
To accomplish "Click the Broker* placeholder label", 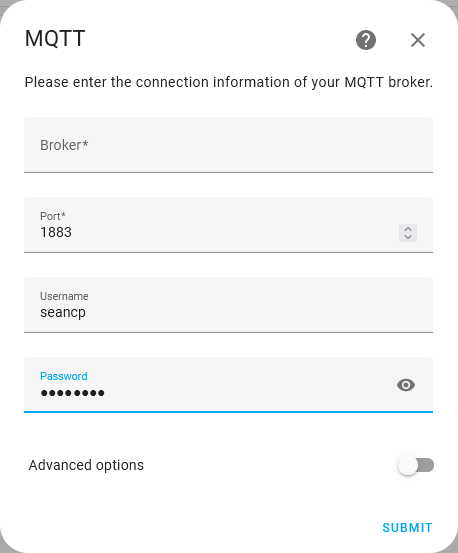I will pyautogui.click(x=64, y=145).
